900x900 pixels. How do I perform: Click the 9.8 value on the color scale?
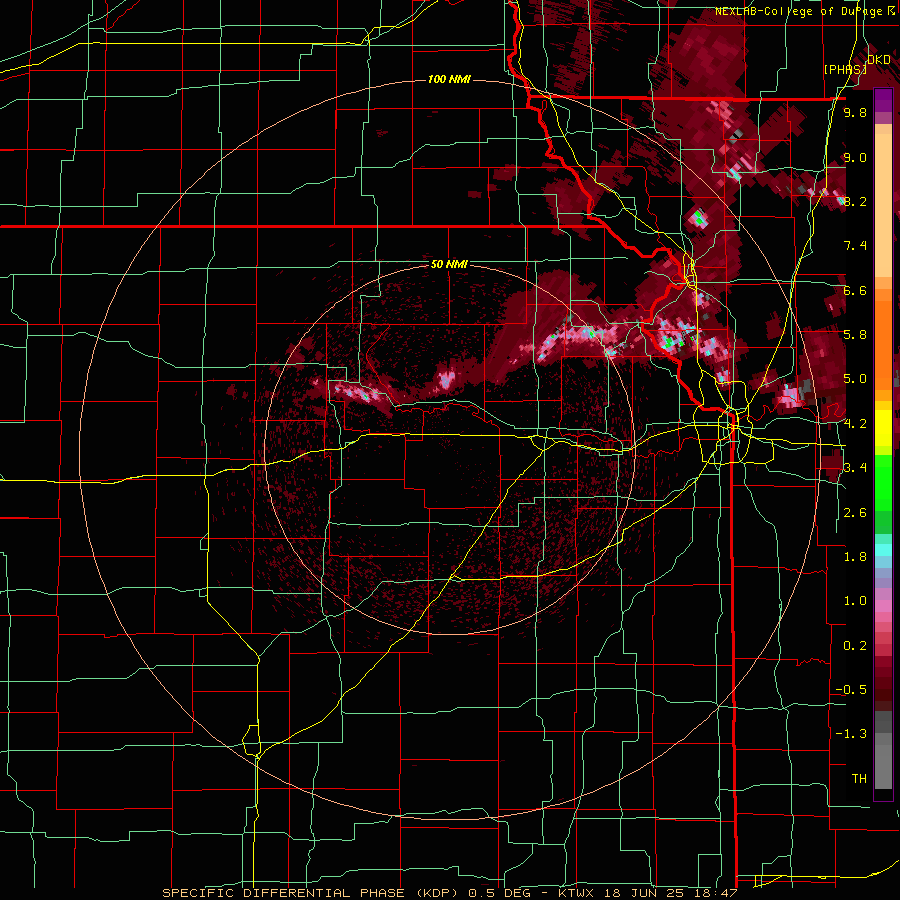pos(855,112)
